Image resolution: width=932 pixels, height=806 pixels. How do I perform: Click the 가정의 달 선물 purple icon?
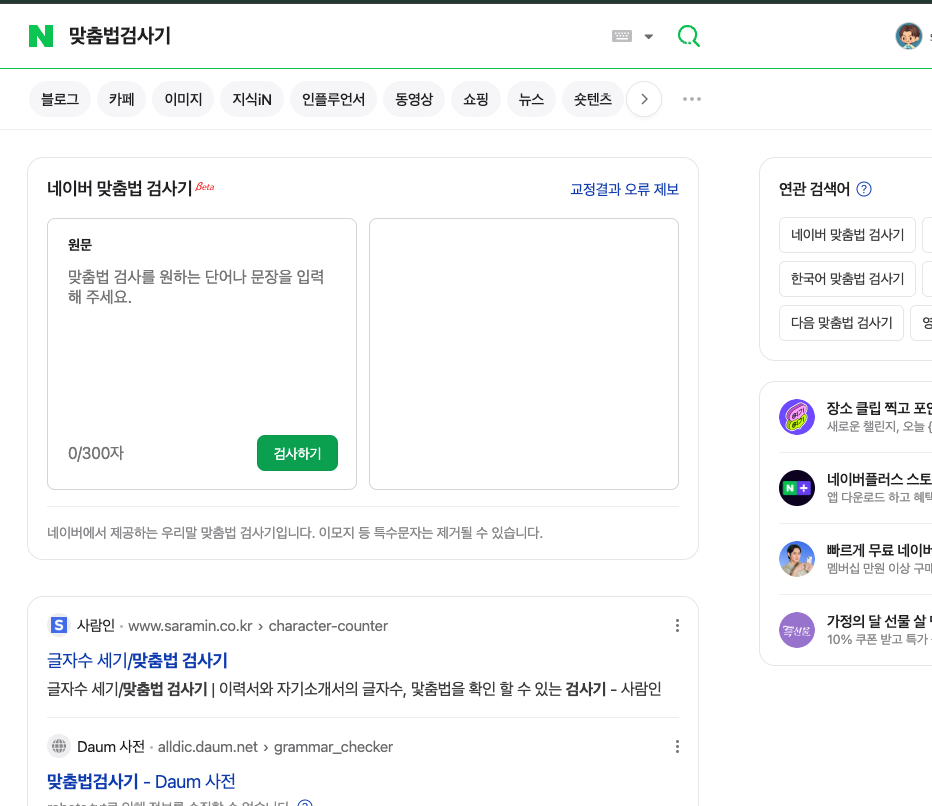point(796,630)
